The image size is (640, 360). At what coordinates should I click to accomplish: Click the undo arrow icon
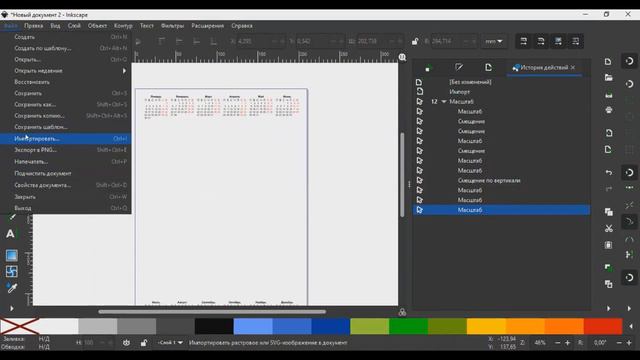608,172
